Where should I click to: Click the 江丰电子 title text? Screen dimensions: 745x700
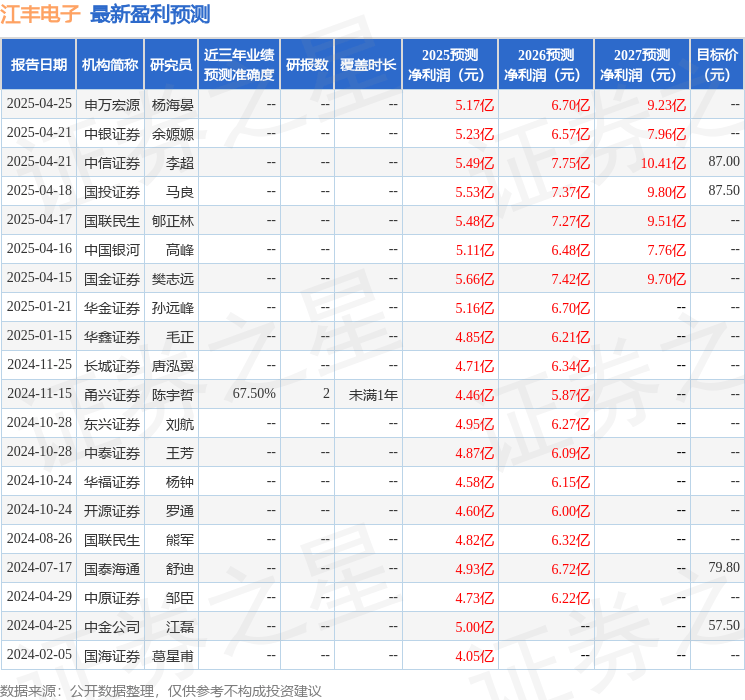[40, 14]
